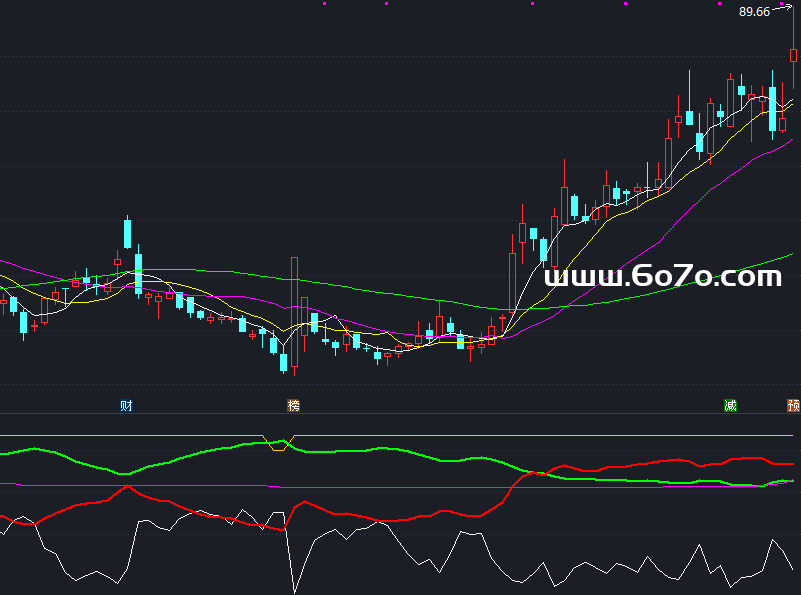The width and height of the screenshot is (801, 595).
Task: Click the 89.66 high price label
Action: point(754,12)
